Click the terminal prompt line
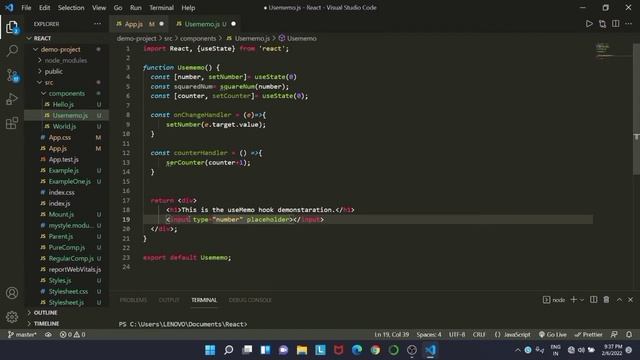Screen dimensions: 640x360 tap(183, 324)
